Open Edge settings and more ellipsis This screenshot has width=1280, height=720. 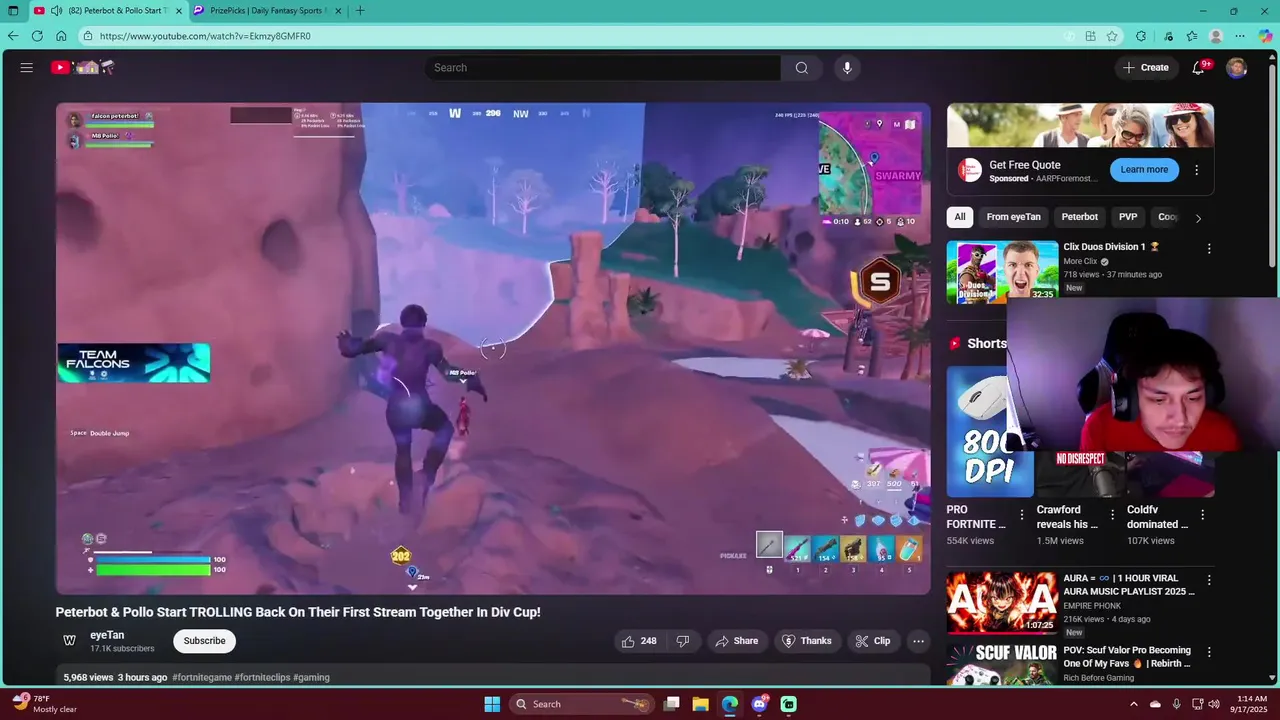coord(1241,36)
